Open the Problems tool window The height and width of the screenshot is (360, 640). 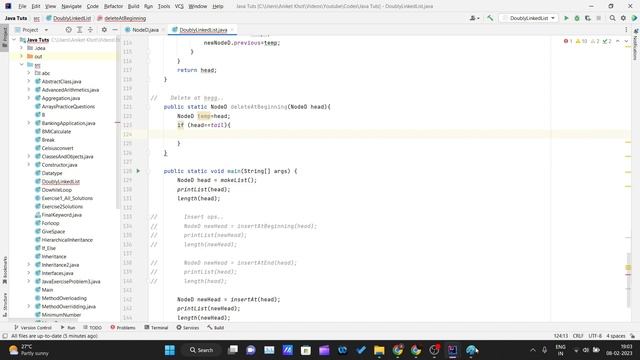(122, 328)
